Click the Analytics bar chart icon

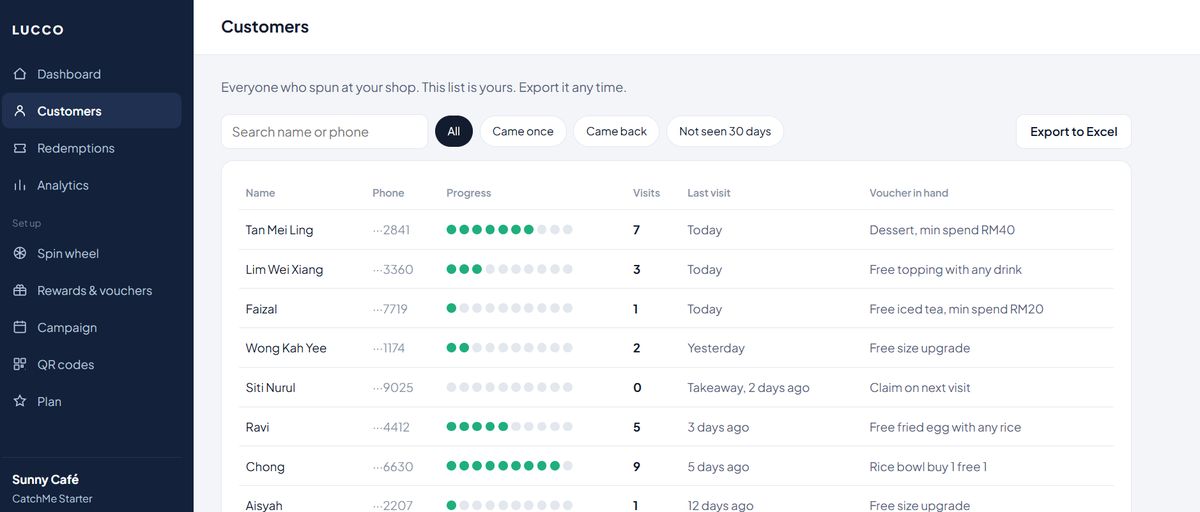[x=20, y=185]
